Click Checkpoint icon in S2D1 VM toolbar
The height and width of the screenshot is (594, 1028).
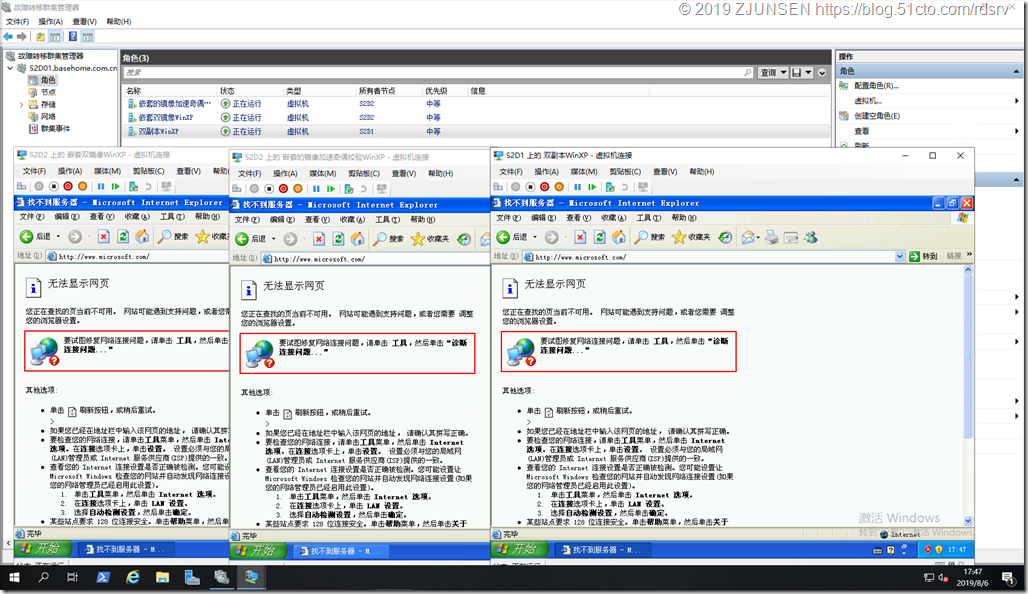[x=610, y=187]
